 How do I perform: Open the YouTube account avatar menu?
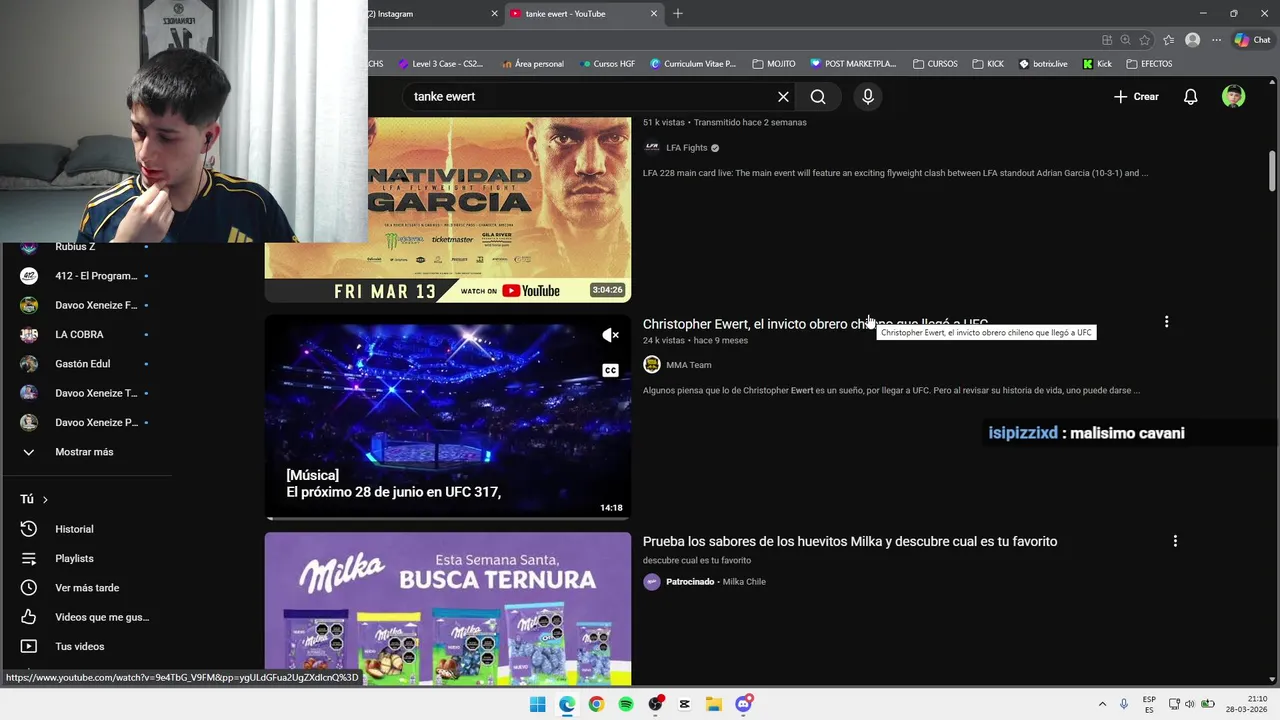click(1233, 97)
